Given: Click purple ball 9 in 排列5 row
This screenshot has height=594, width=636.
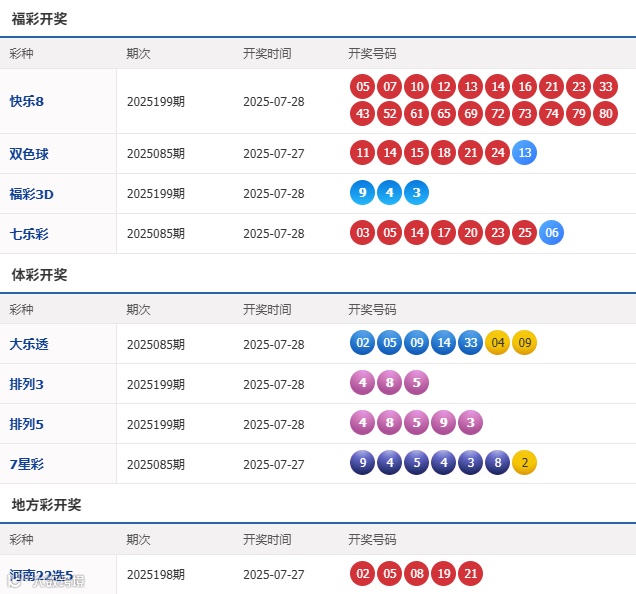Looking at the screenshot, I should 444,423.
